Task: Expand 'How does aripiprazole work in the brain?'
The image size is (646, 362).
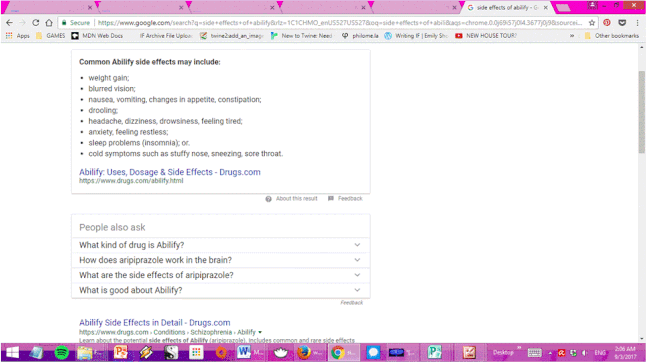Action: pos(221,260)
